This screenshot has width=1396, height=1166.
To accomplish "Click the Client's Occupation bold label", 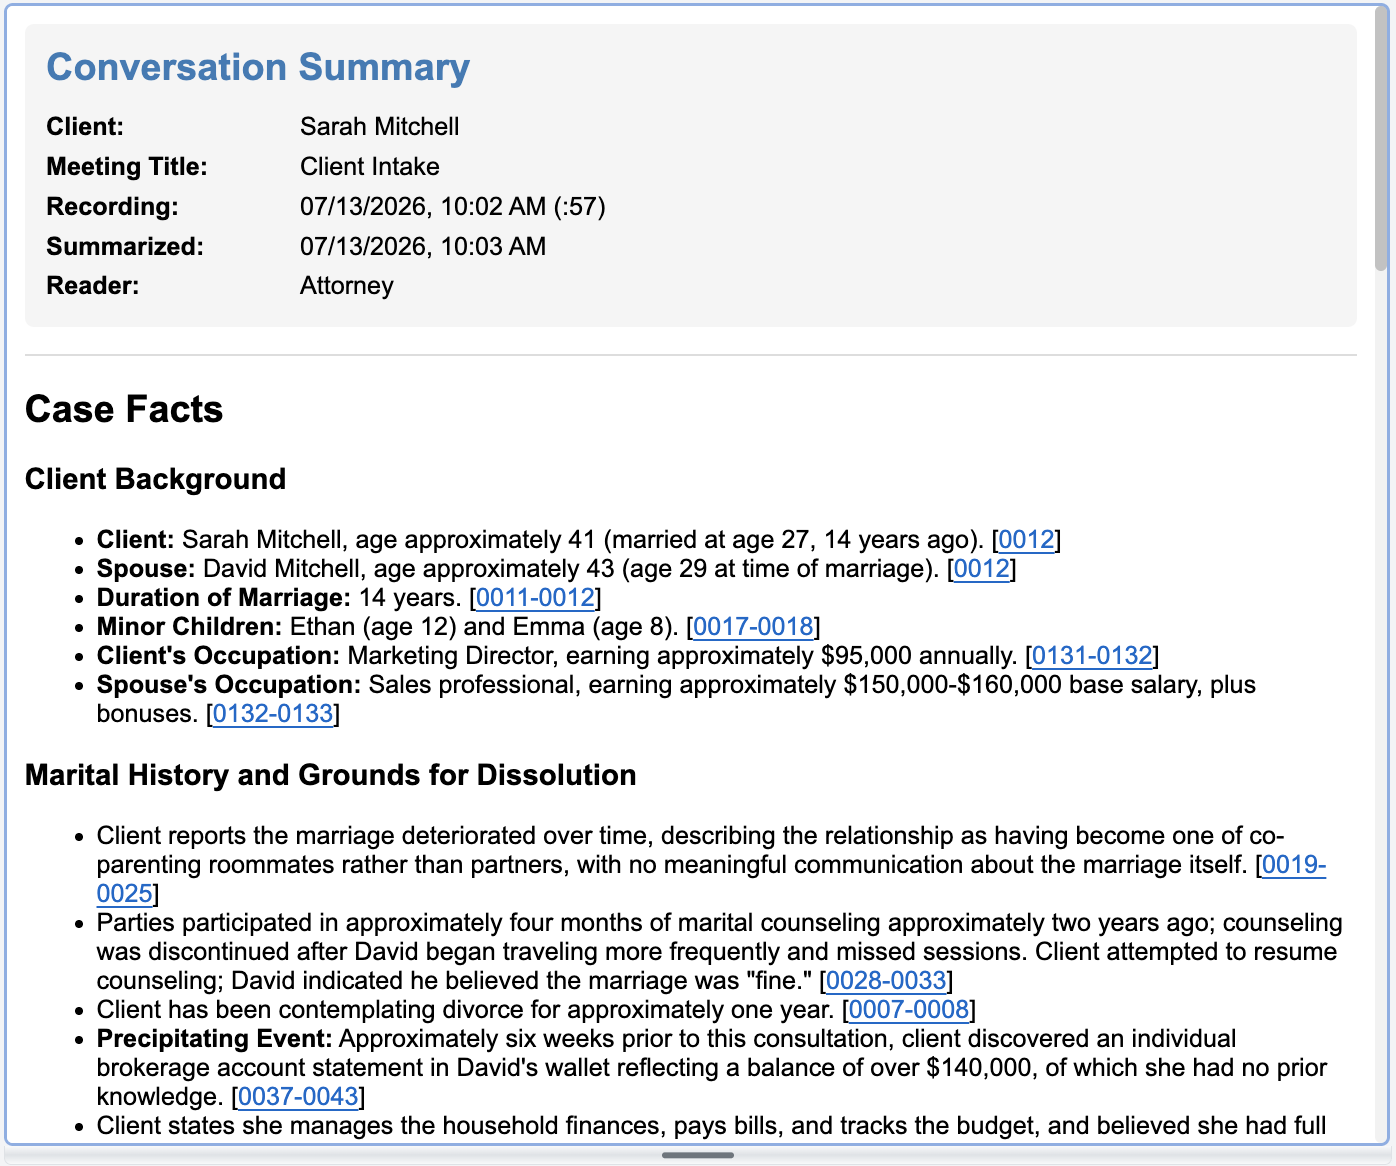I will [x=218, y=656].
